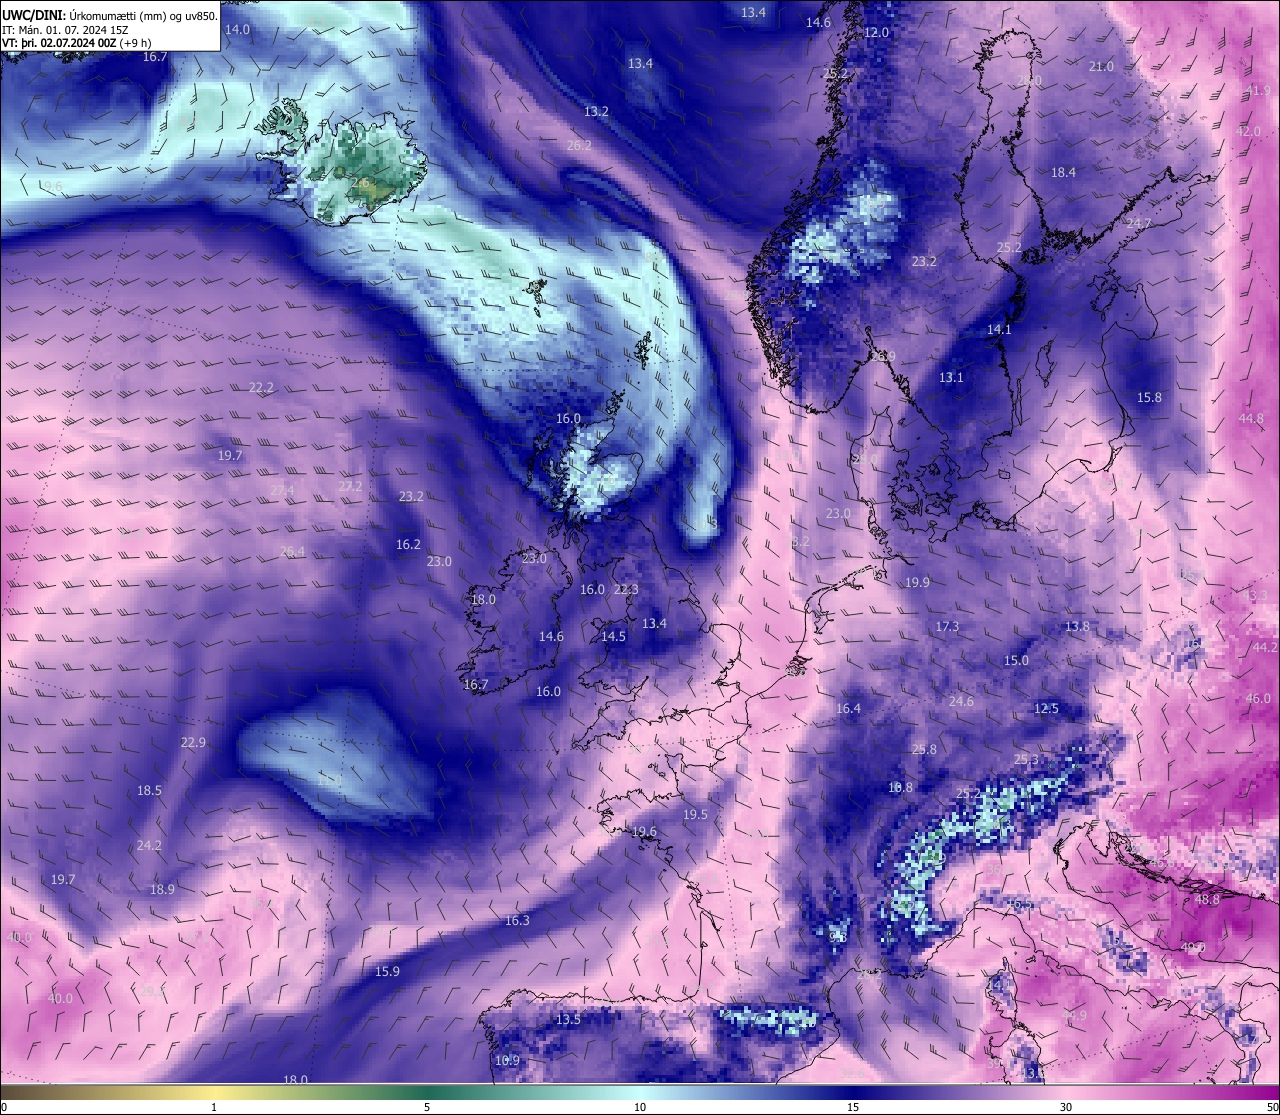Click the 13.1 value over southern Sweden
This screenshot has width=1280, height=1115.
coord(951,377)
